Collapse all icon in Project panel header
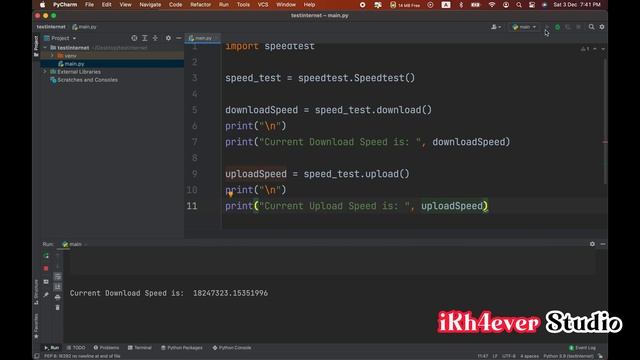 155,38
